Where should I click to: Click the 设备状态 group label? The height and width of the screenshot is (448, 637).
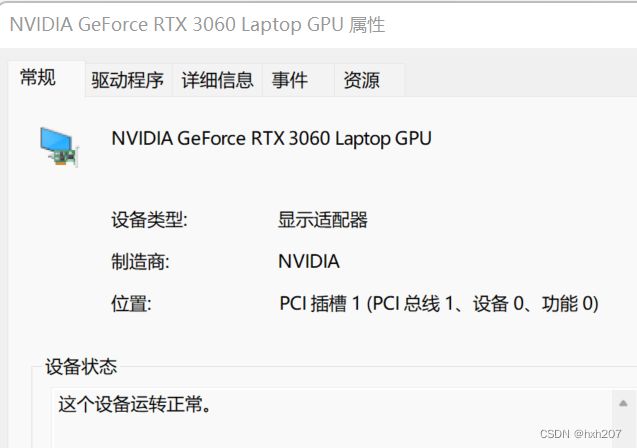pyautogui.click(x=81, y=366)
